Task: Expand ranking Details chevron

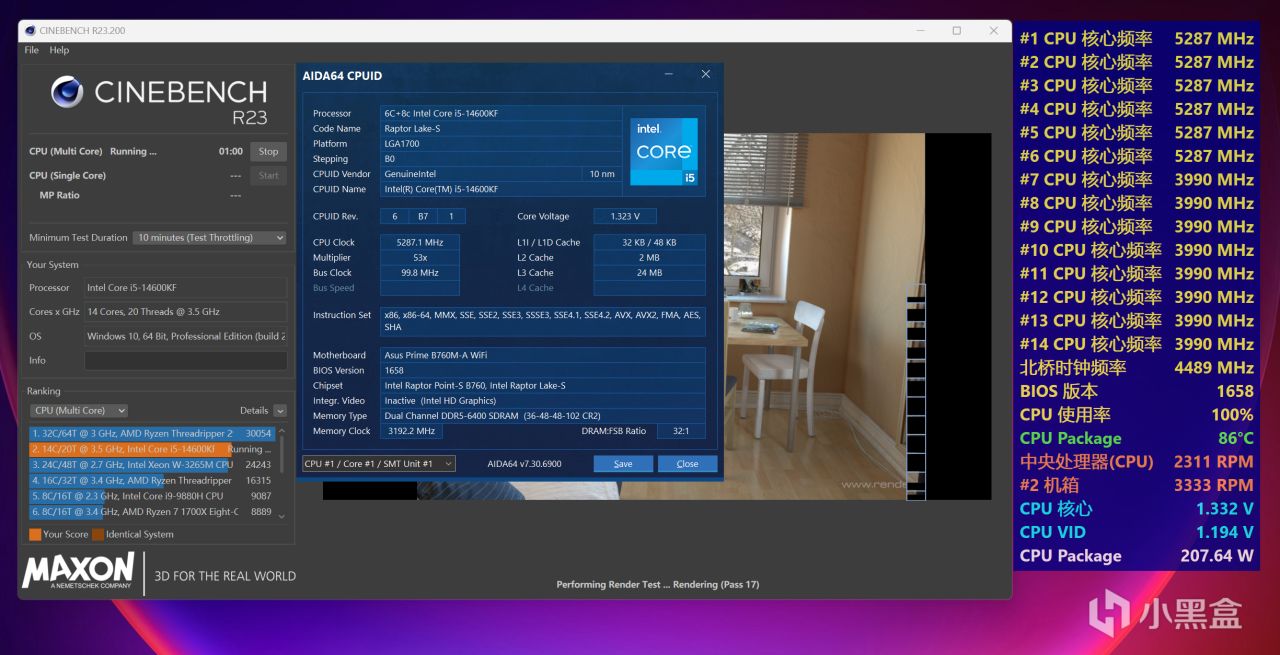Action: [280, 410]
